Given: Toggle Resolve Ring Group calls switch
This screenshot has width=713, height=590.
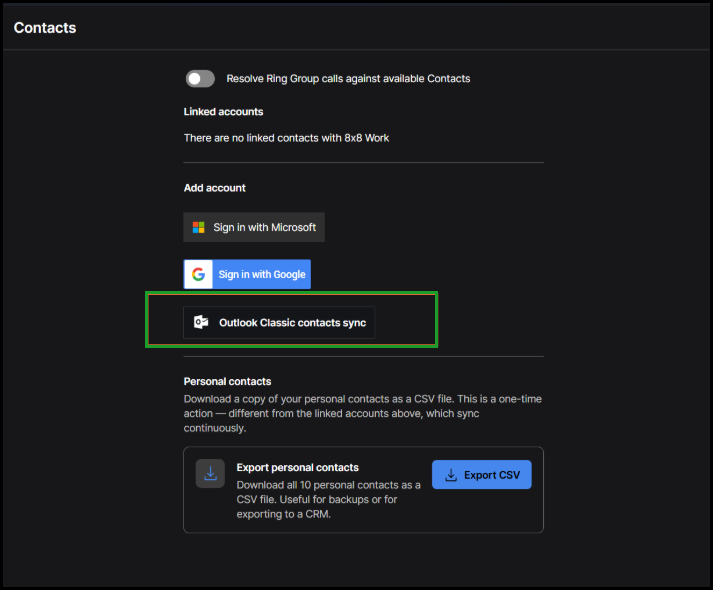Looking at the screenshot, I should pos(200,79).
